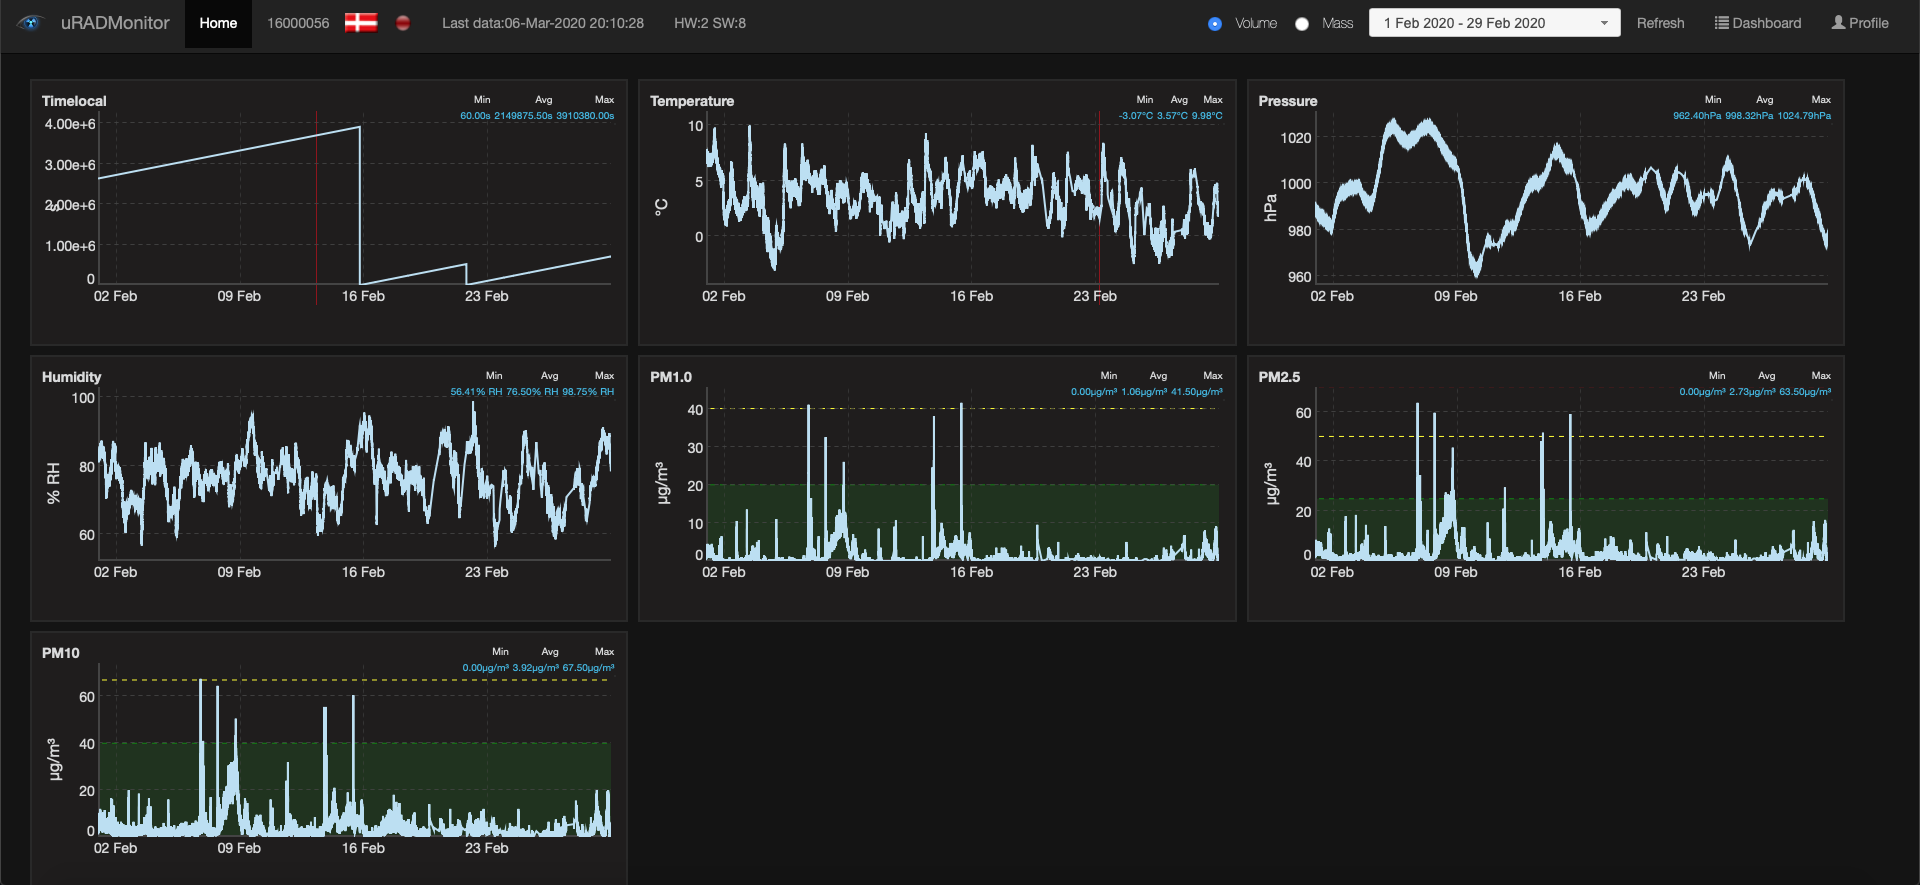The image size is (1920, 885).
Task: Switch to the Home tab
Action: [218, 23]
